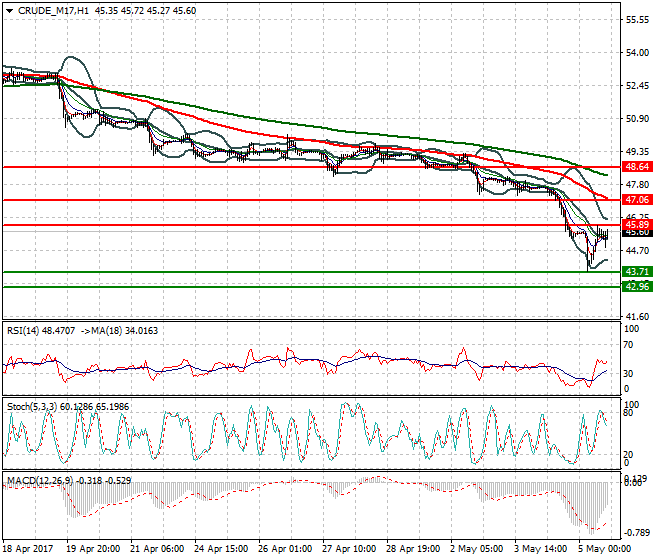Select the CRUDE_M17,H1 symbol label
Viewport: 660px width, 560px height.
pos(53,11)
